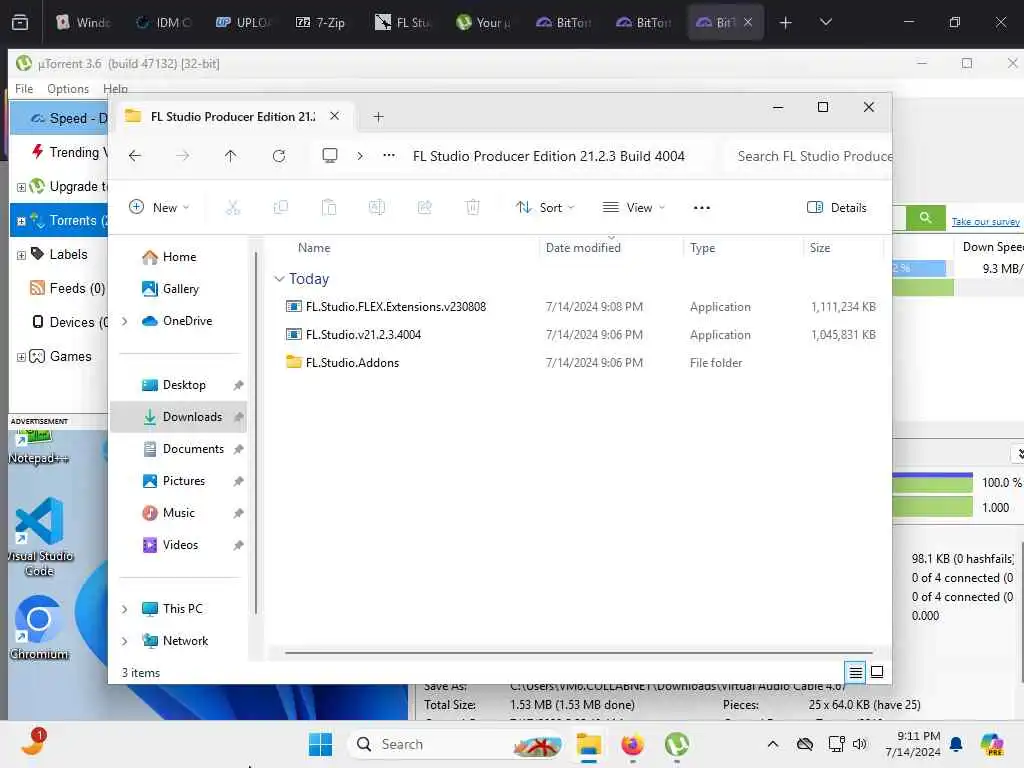Viewport: 1024px width, 768px height.
Task: Select FL.Studio.FLEX.Extensions.v230808 file
Action: [580, 306]
